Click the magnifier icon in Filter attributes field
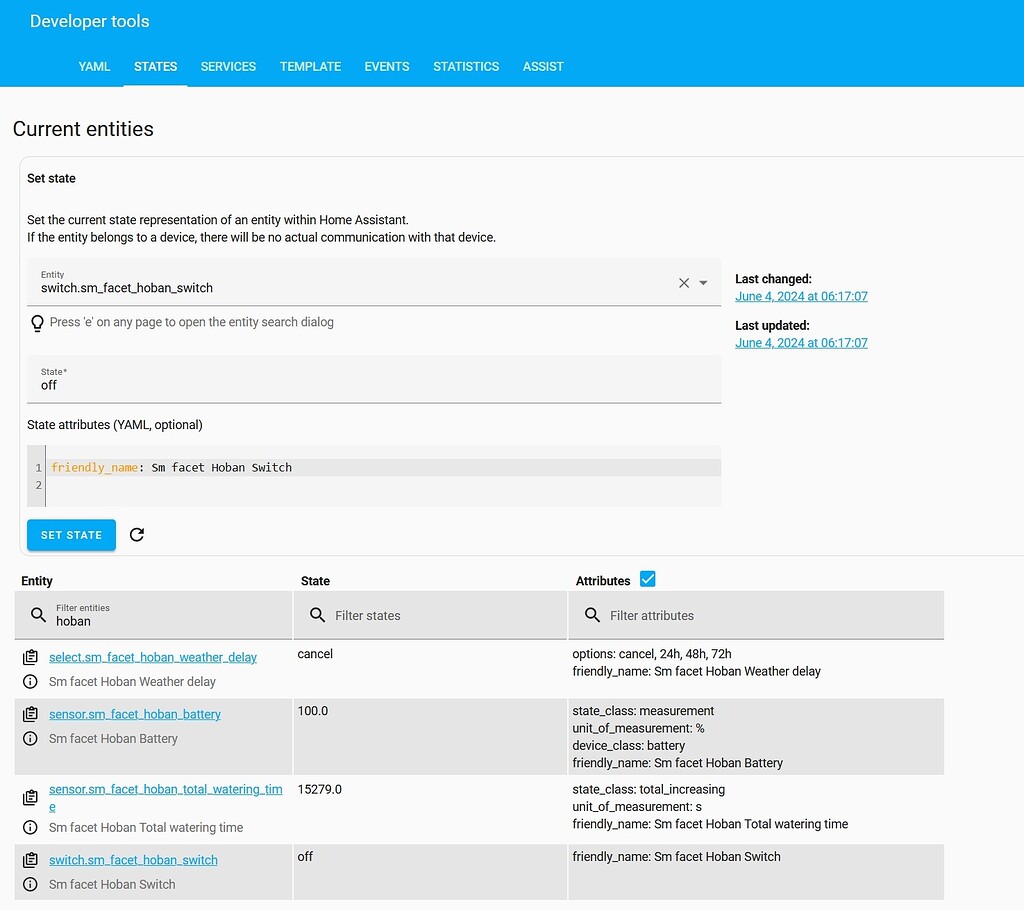 (x=594, y=614)
